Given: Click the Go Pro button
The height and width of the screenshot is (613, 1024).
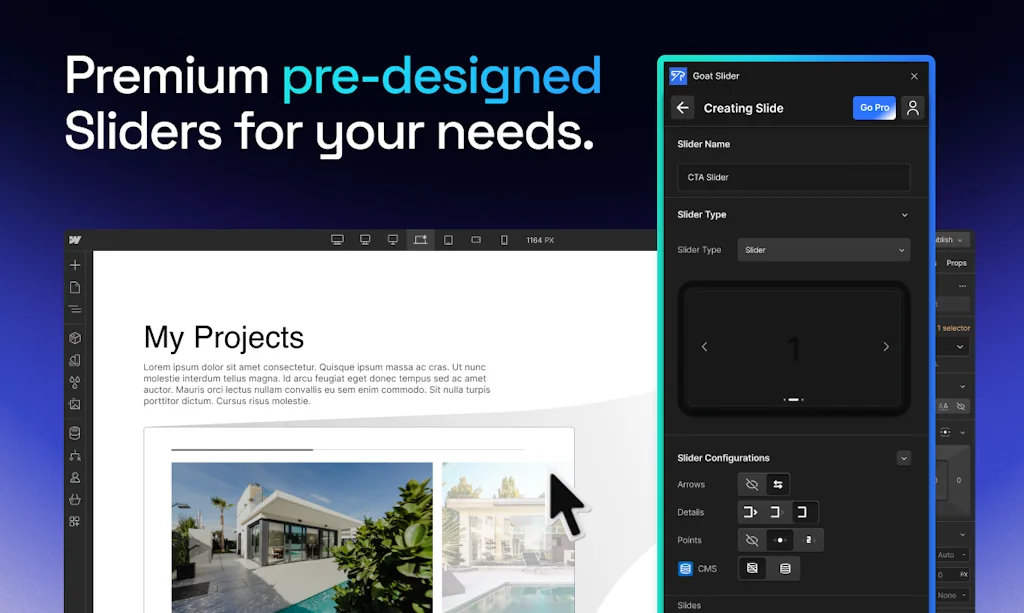Looking at the screenshot, I should [874, 108].
